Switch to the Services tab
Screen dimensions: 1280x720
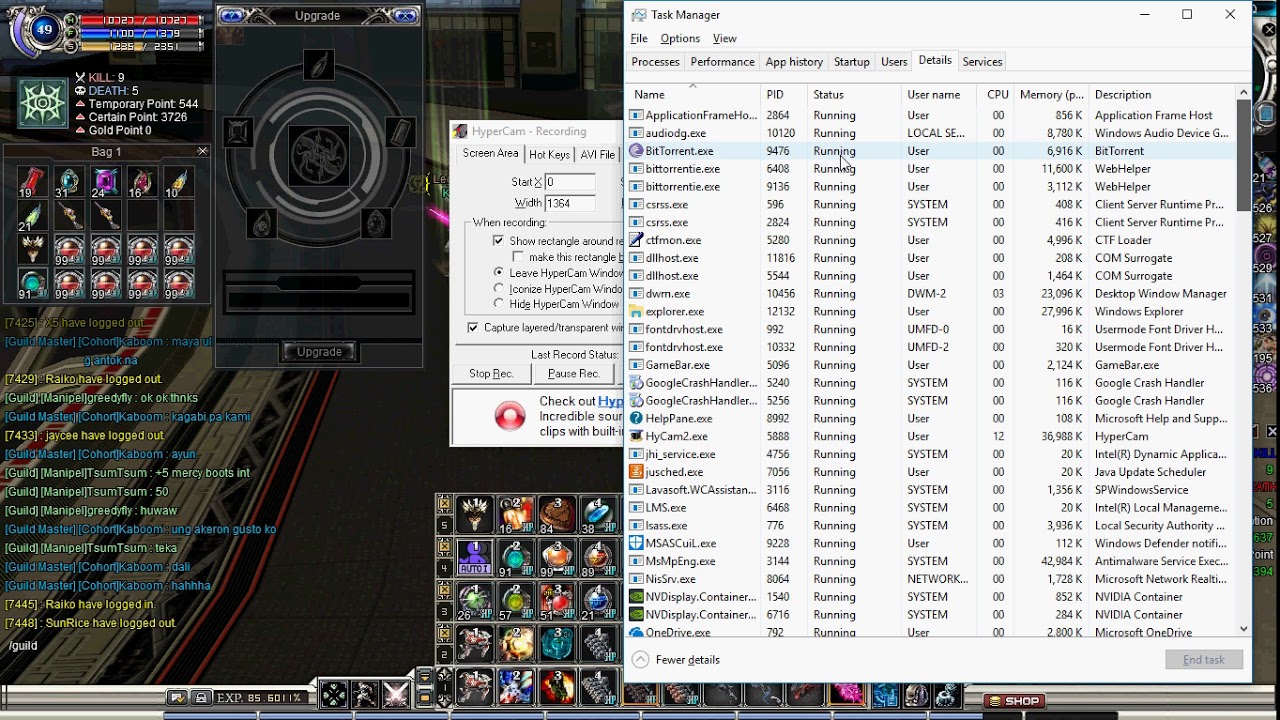click(x=982, y=62)
